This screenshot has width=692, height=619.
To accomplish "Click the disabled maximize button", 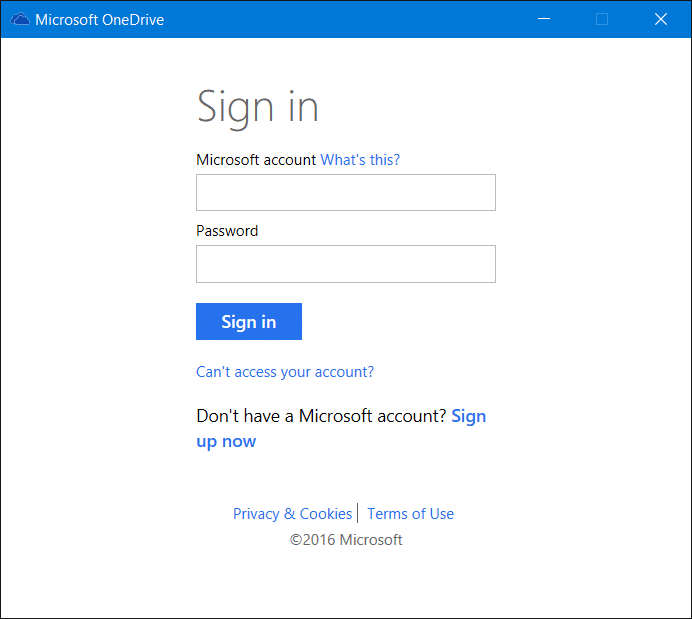I will click(602, 19).
